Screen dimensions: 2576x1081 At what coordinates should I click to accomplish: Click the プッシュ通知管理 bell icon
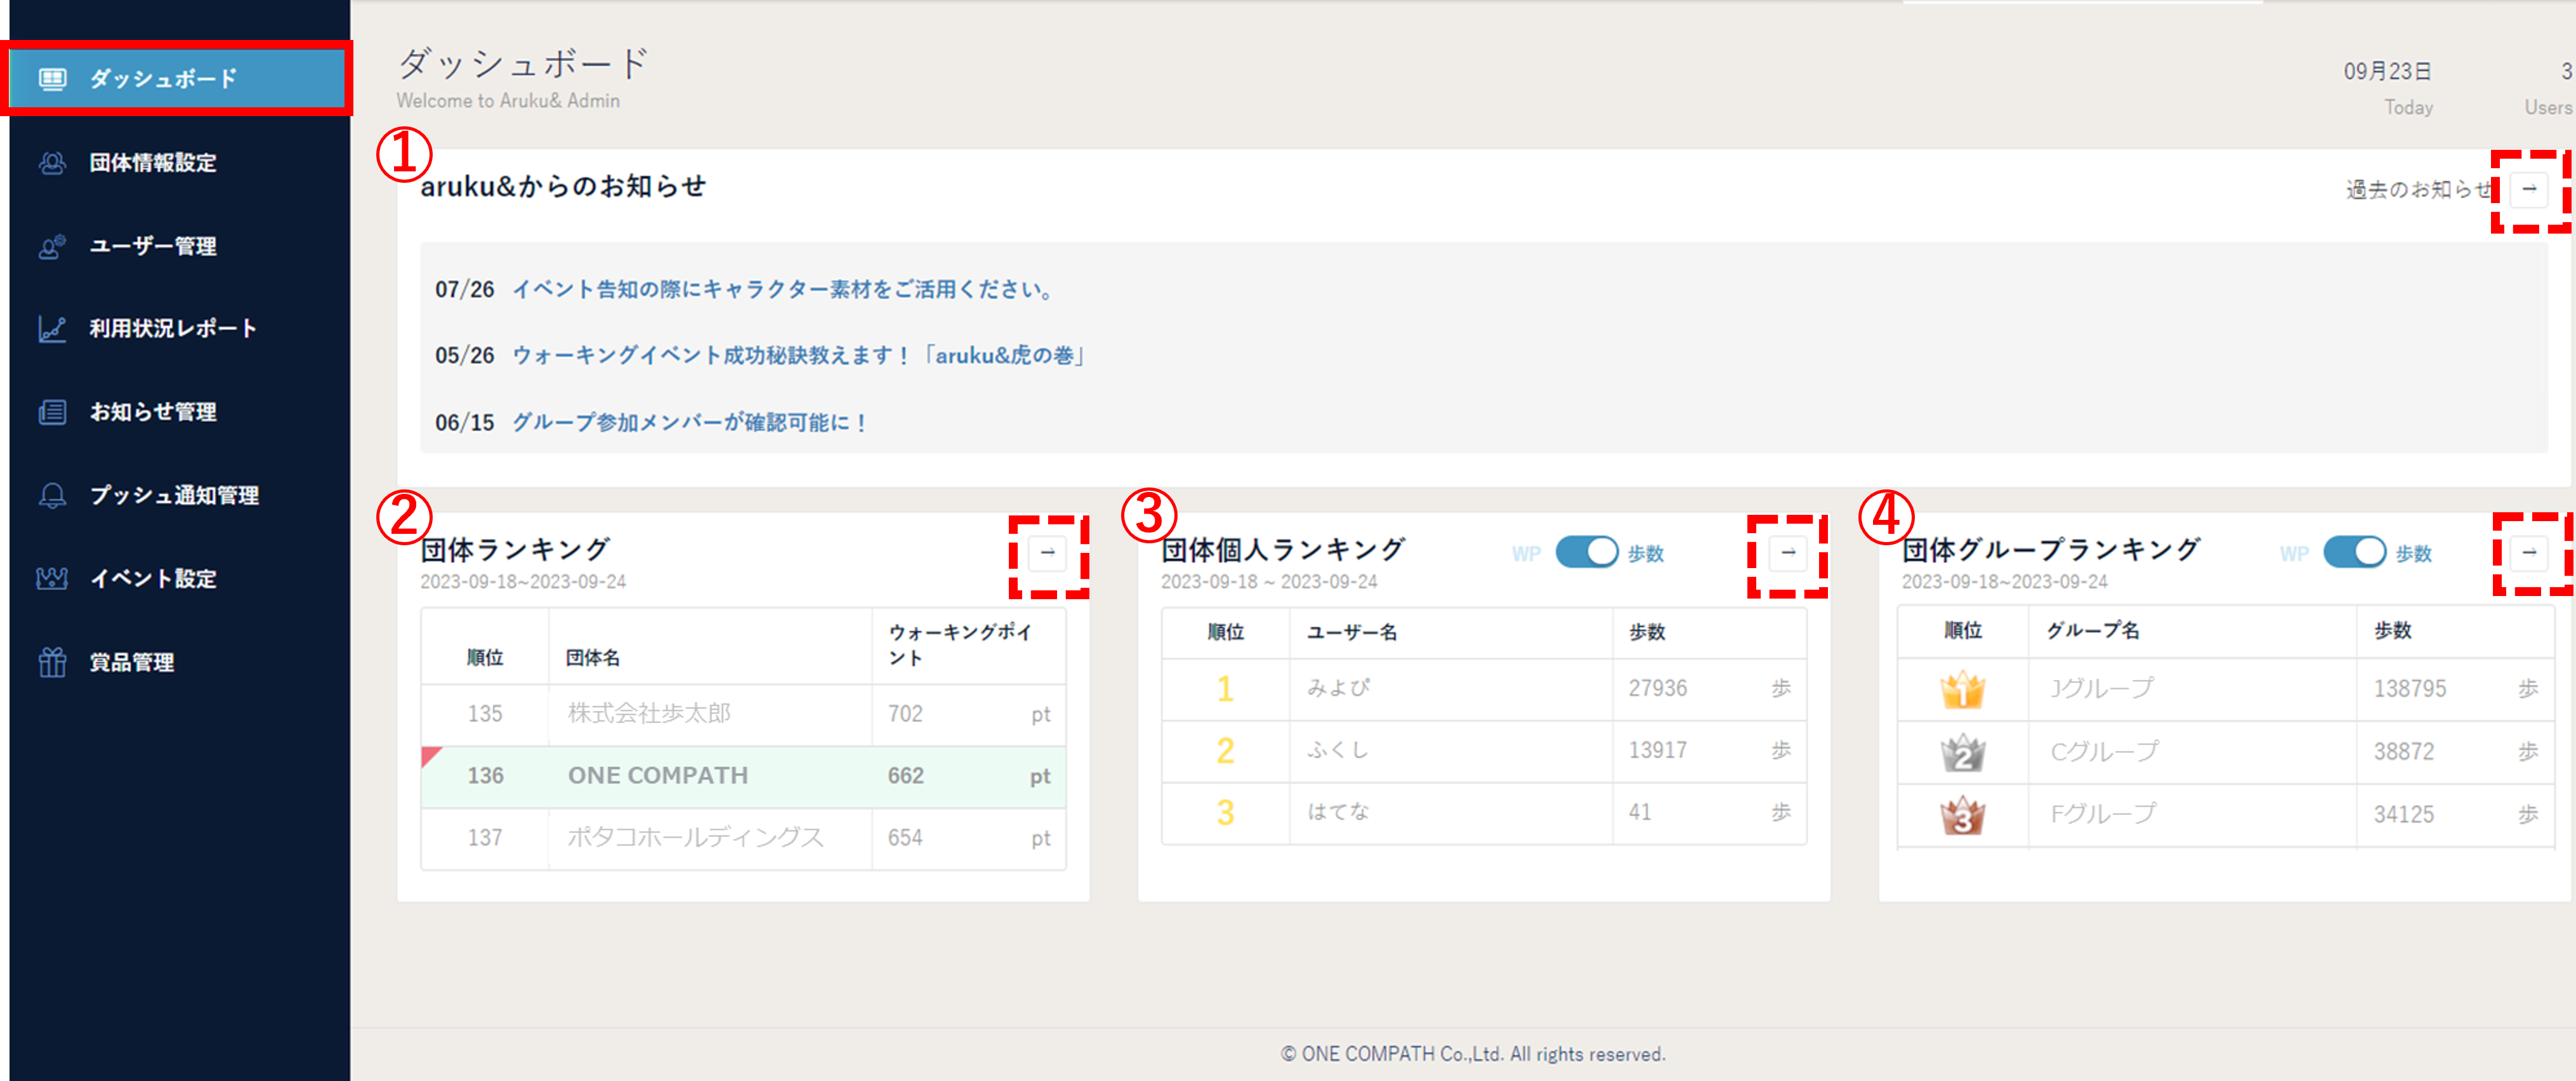tap(52, 495)
